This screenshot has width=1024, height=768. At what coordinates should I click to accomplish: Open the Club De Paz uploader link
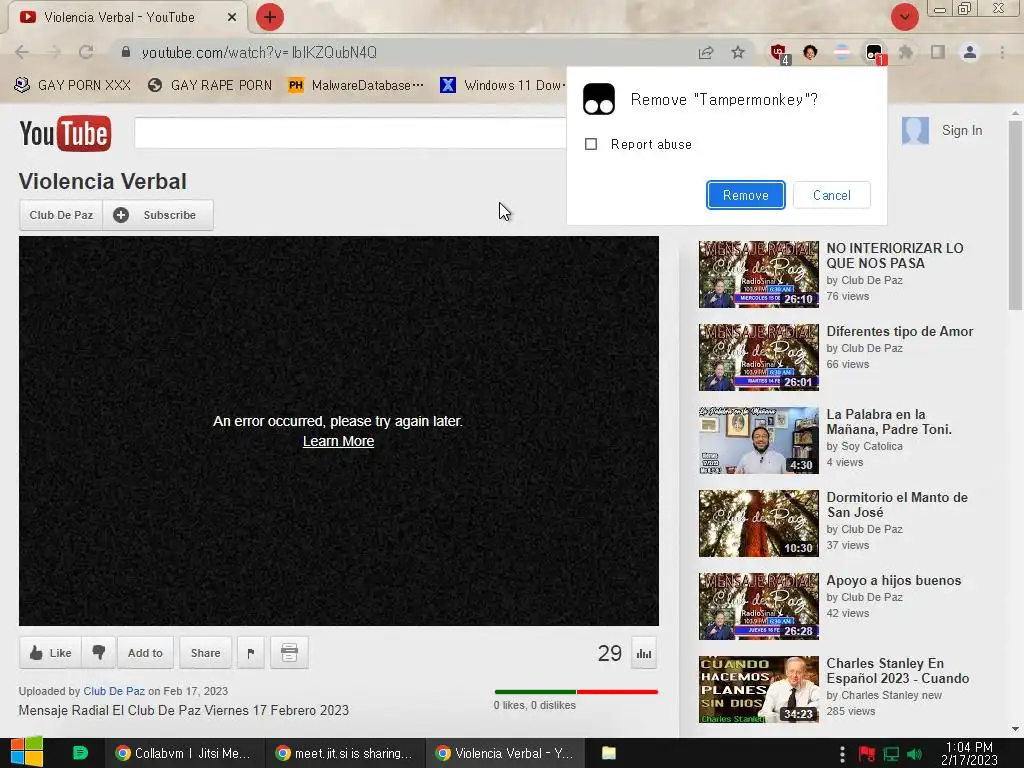[x=114, y=691]
